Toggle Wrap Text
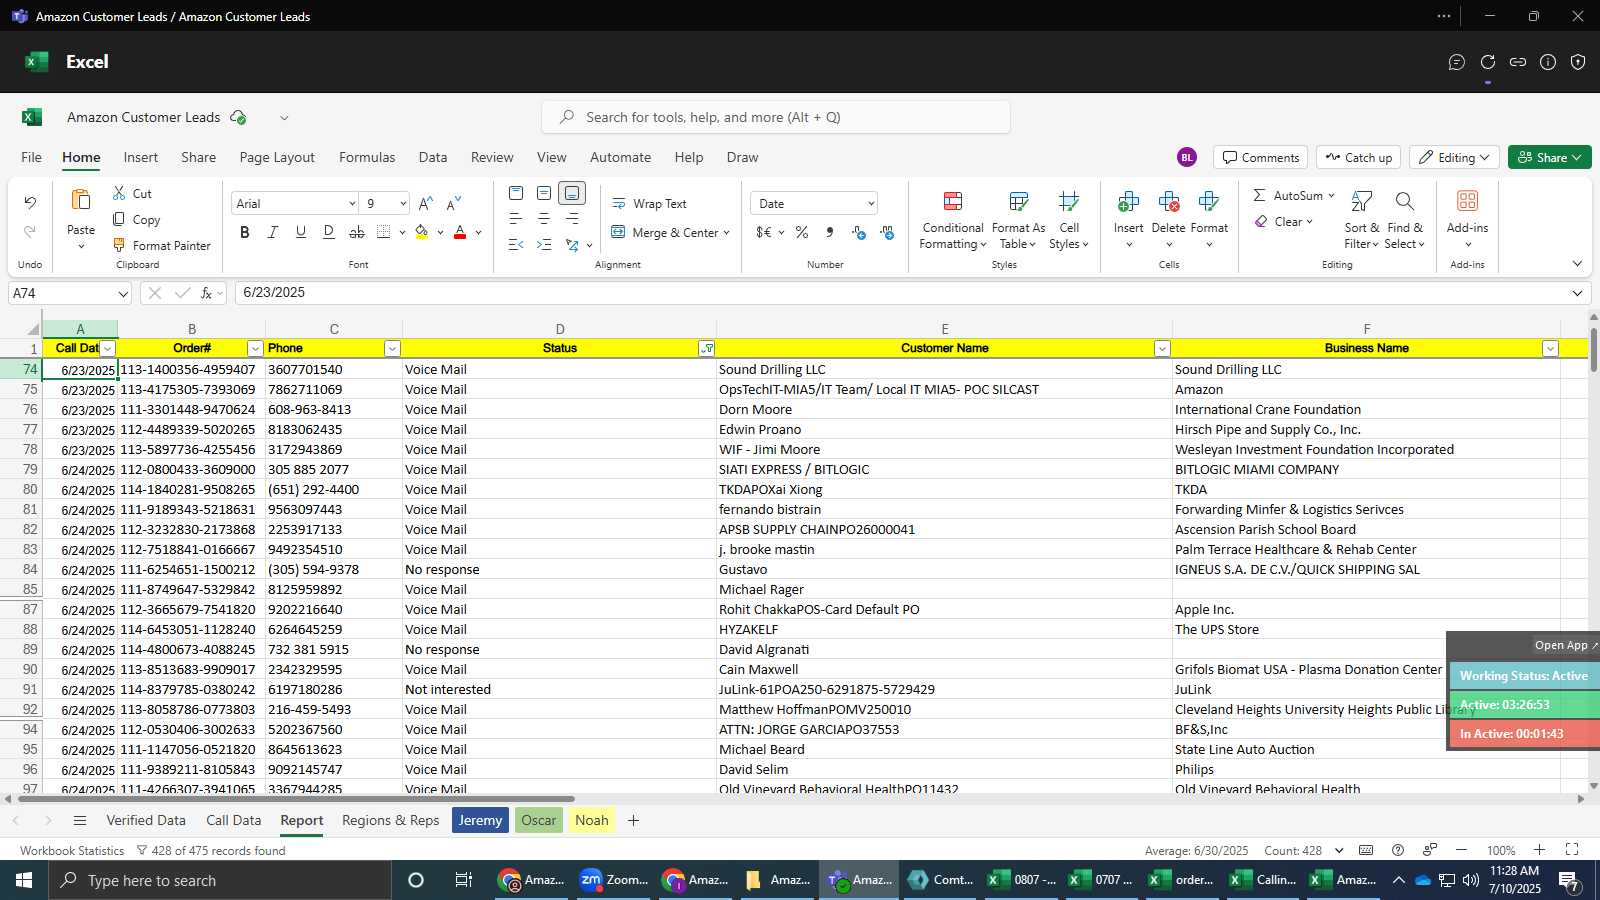1600x900 pixels. pyautogui.click(x=649, y=203)
